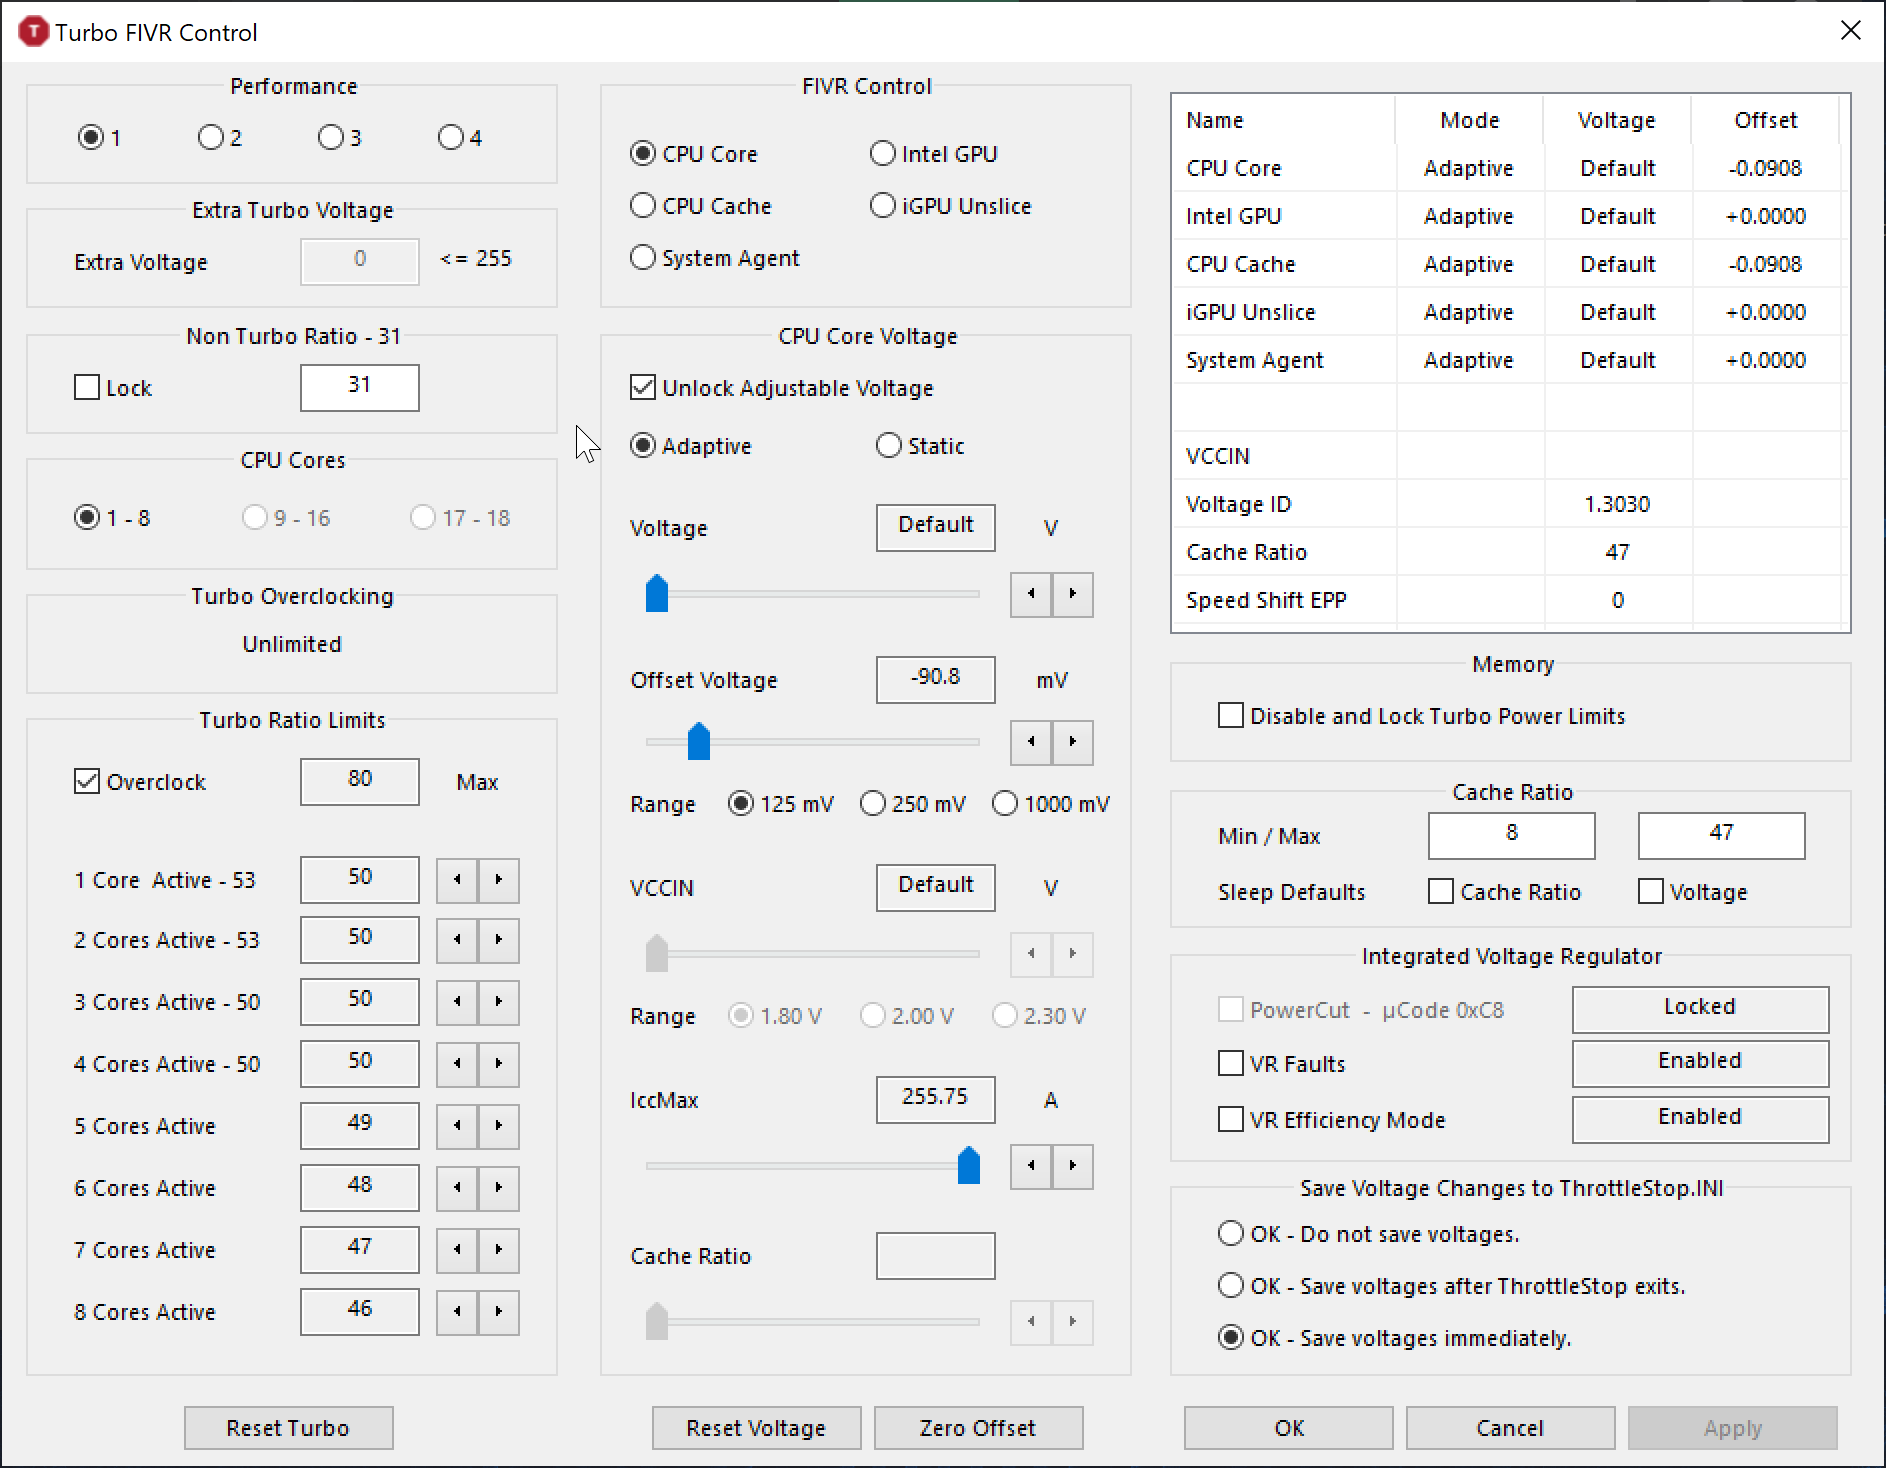Click Zero Offset button
1886x1468 pixels.
point(978,1428)
